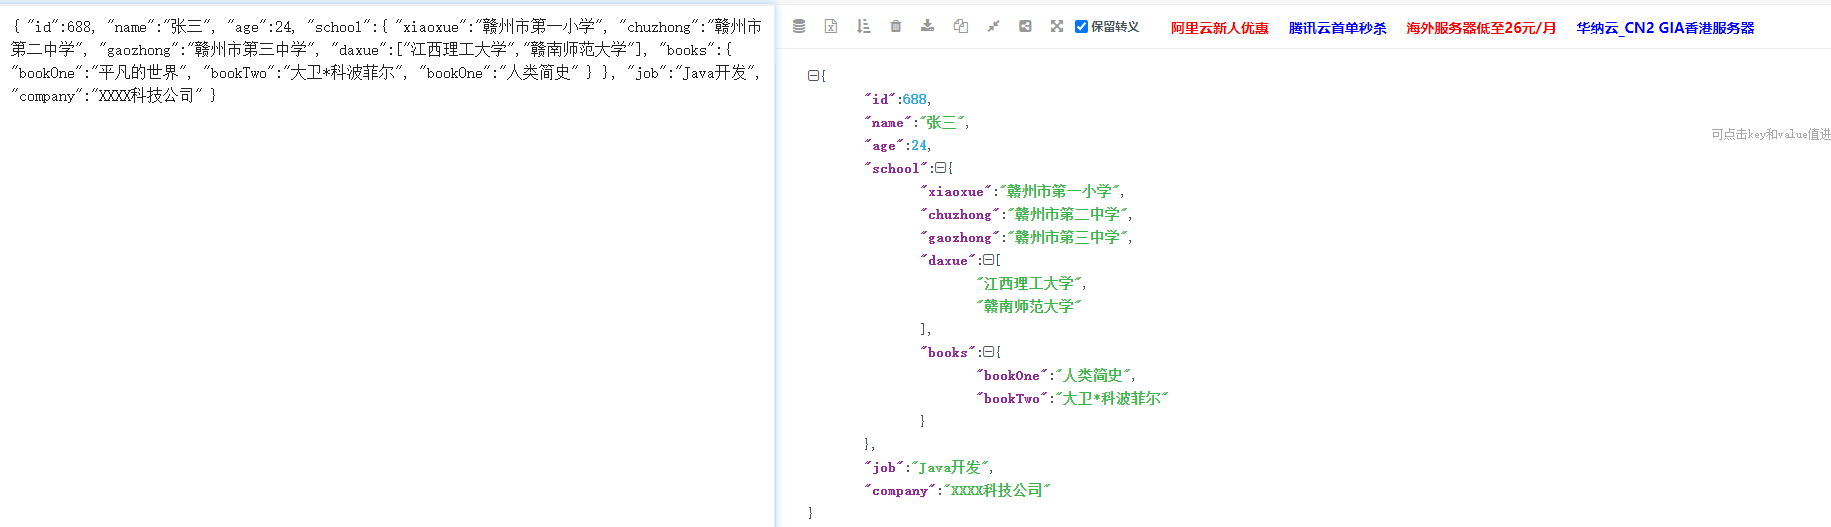Screen dimensions: 1831x527
Task: Collapse the school object node
Action: click(940, 168)
